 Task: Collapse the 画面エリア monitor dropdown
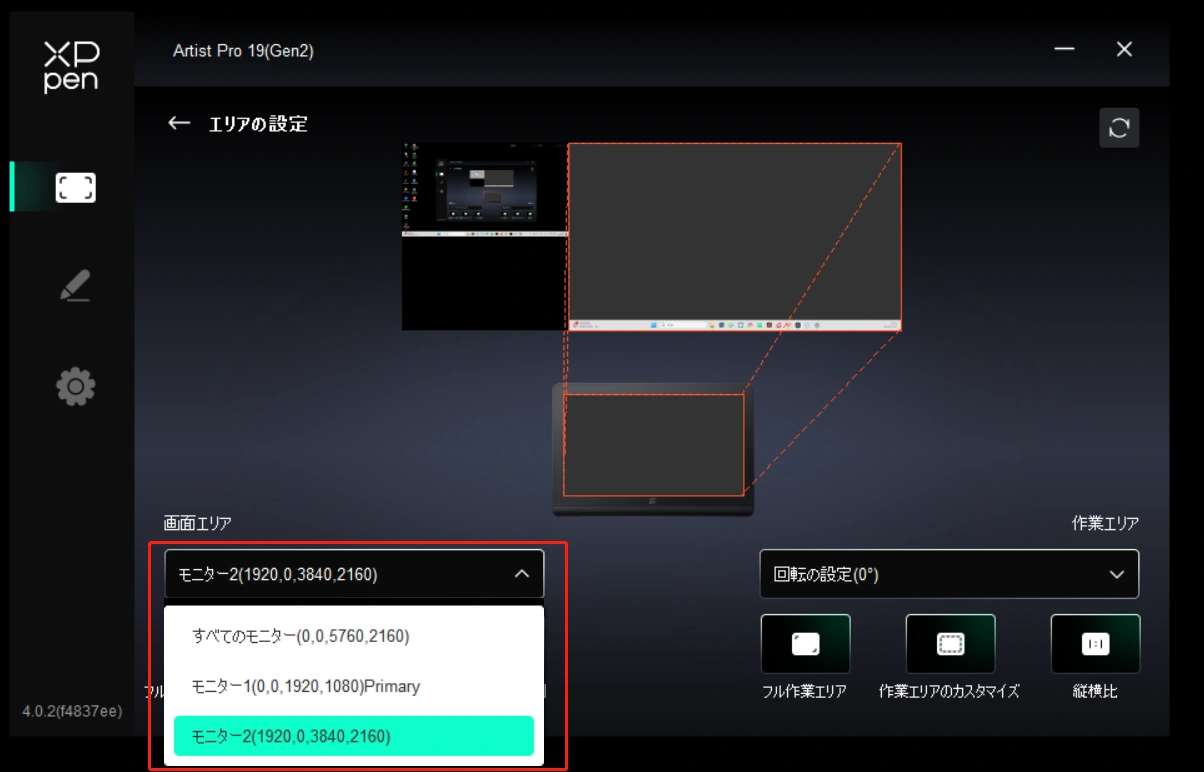[x=521, y=574]
